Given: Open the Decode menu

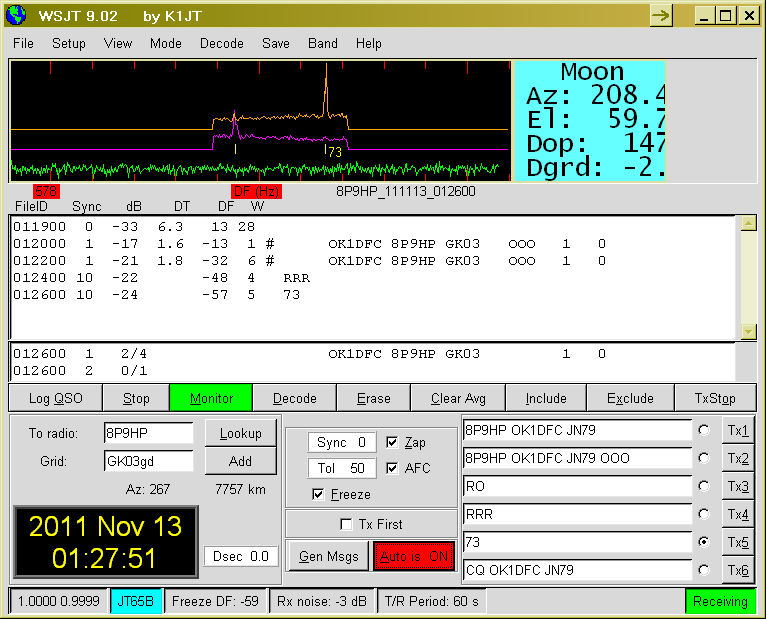Looking at the screenshot, I should tap(221, 43).
